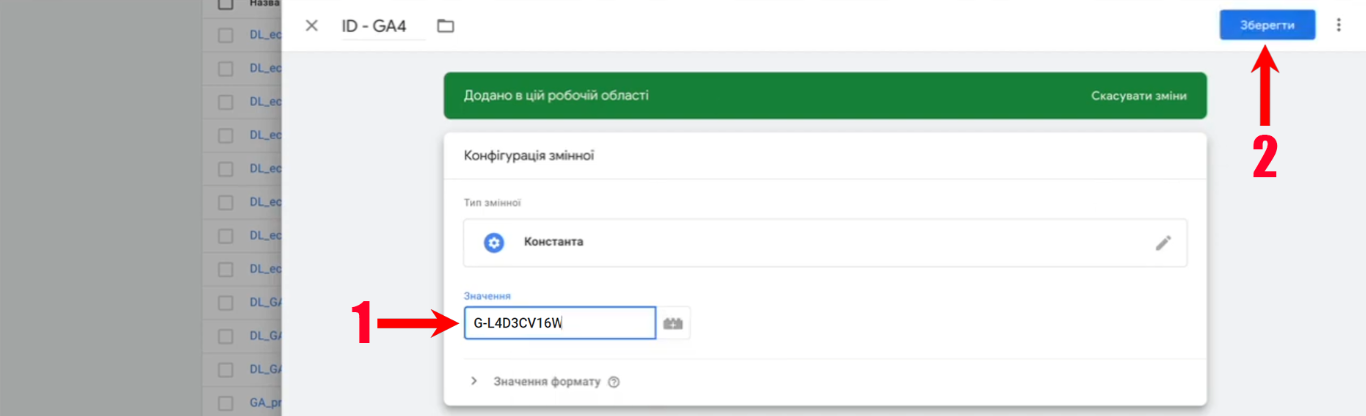This screenshot has height=416, width=1366.
Task: Focus the Значення input with G-L4D3CV16W
Action: [560, 323]
